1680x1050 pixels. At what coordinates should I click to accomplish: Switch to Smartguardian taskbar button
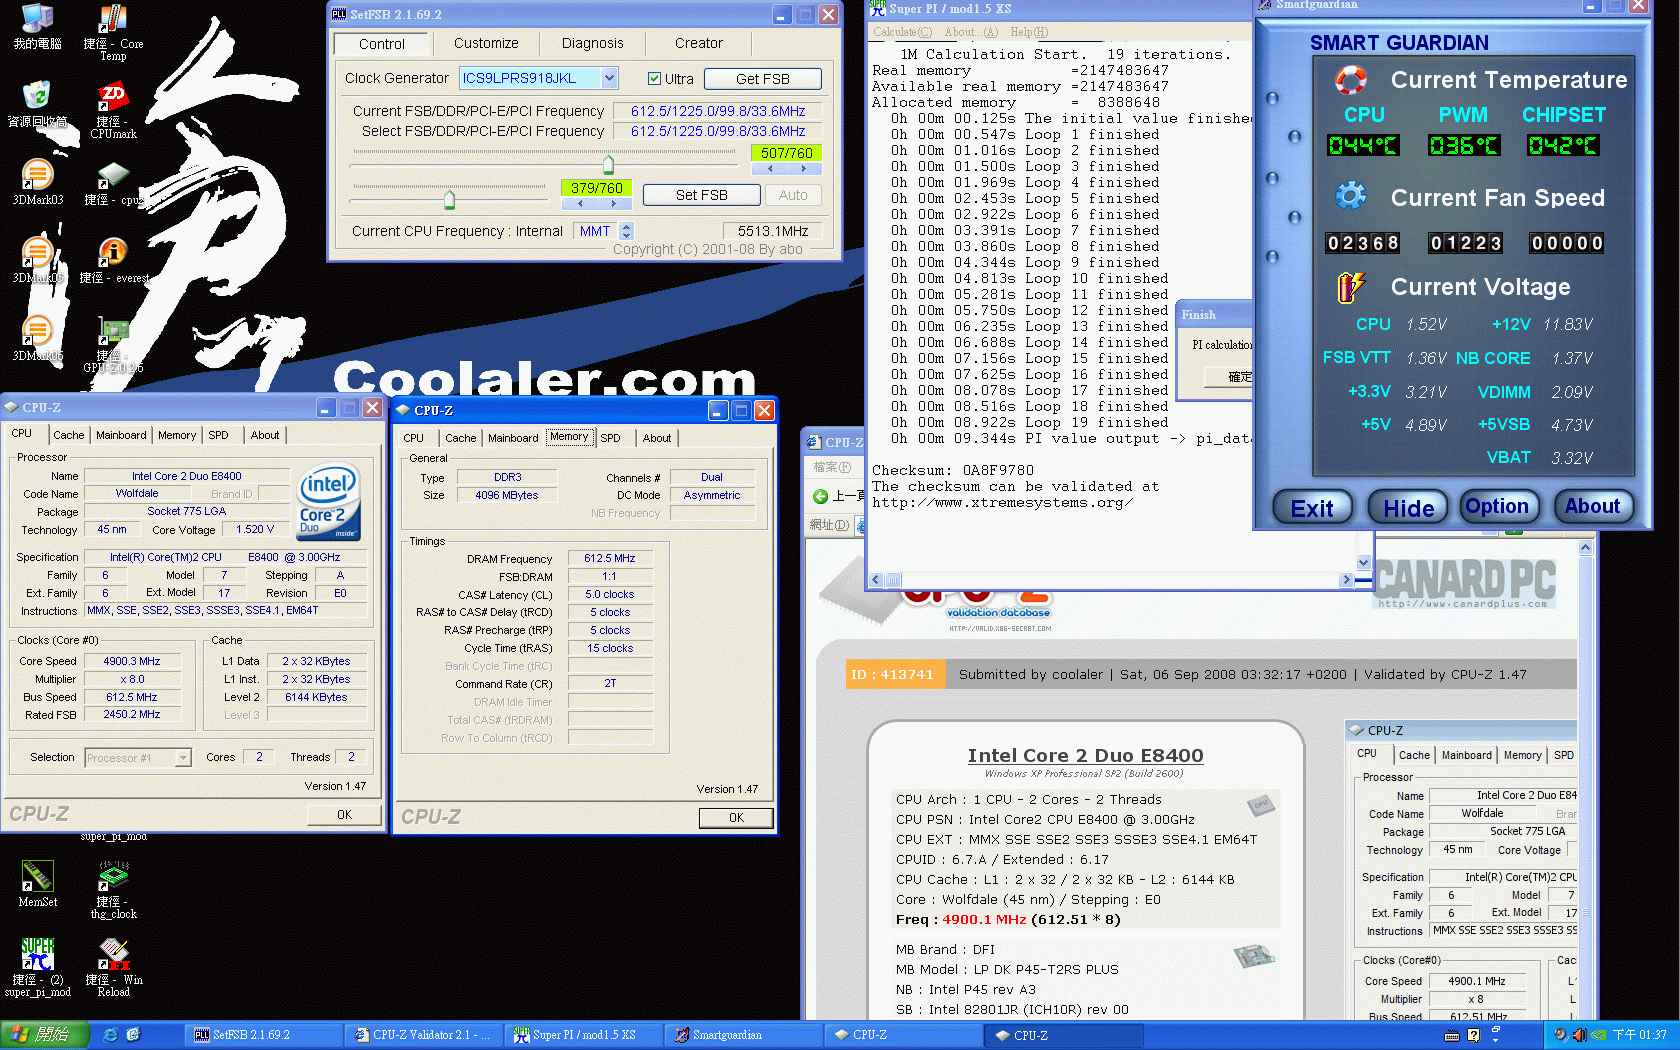745,1035
